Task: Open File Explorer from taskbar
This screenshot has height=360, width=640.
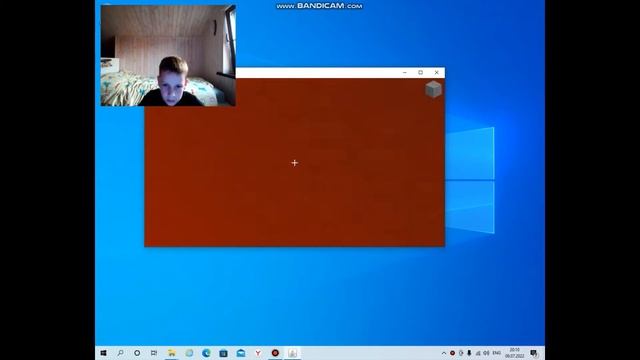Action: pos(171,353)
